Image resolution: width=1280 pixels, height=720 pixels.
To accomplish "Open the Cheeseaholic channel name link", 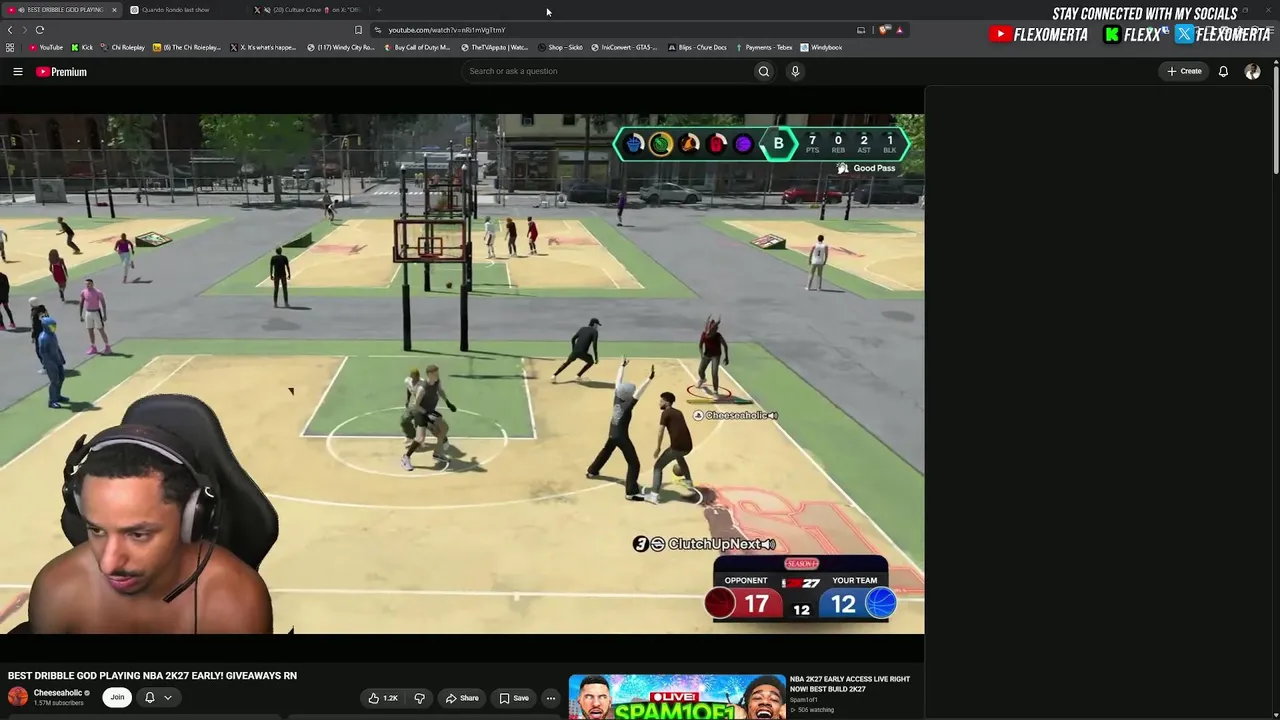I will click(58, 693).
